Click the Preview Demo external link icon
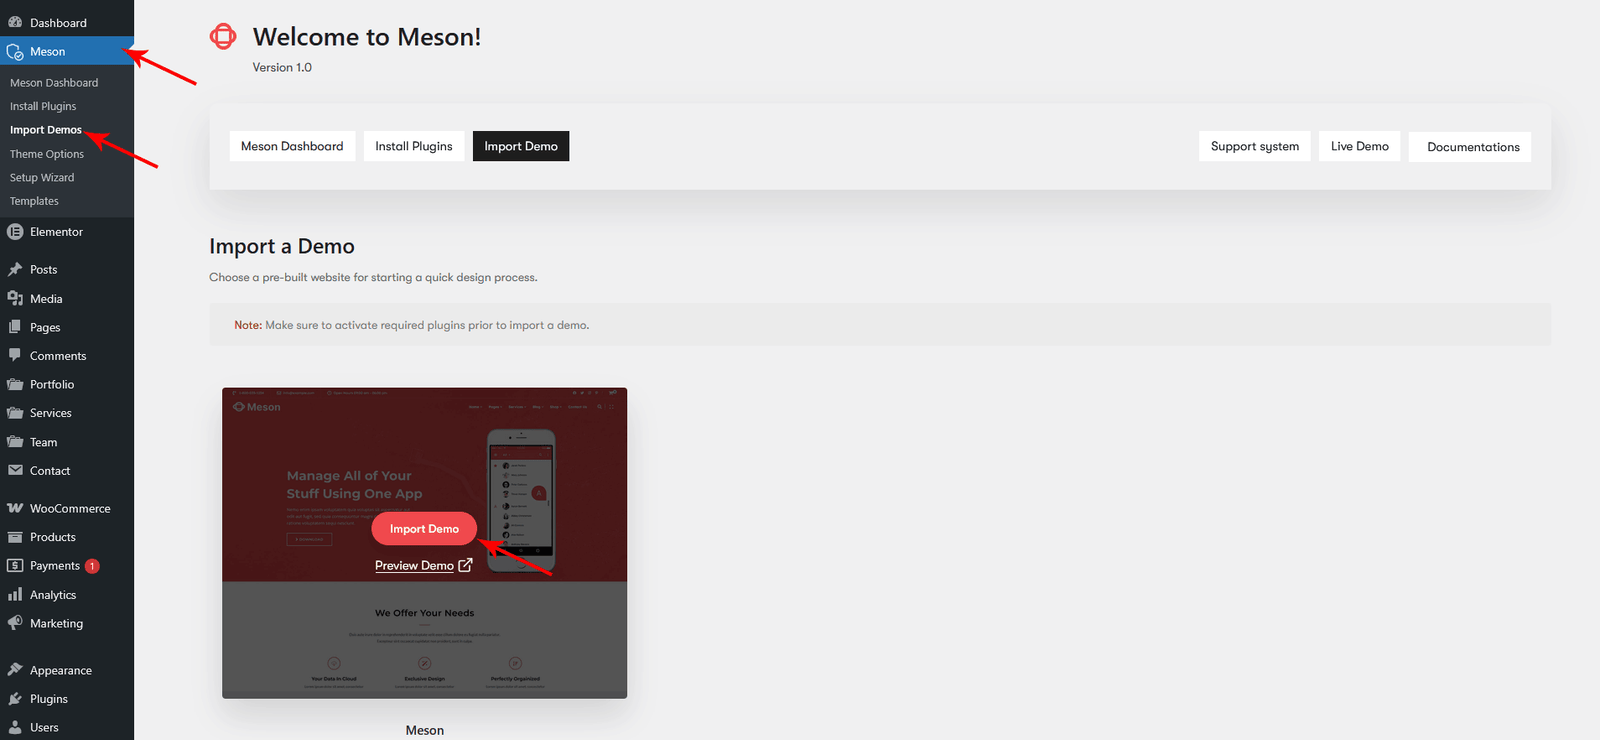Image resolution: width=1600 pixels, height=740 pixels. [x=465, y=565]
